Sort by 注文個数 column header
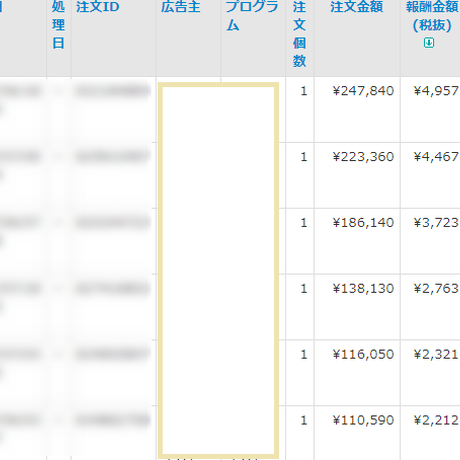Image resolution: width=460 pixels, height=460 pixels. 299,34
